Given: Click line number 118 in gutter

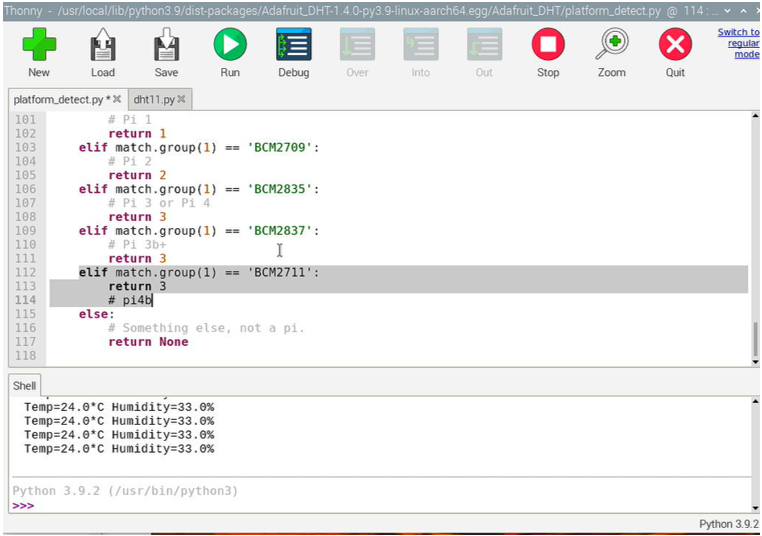Looking at the screenshot, I should tap(25, 356).
